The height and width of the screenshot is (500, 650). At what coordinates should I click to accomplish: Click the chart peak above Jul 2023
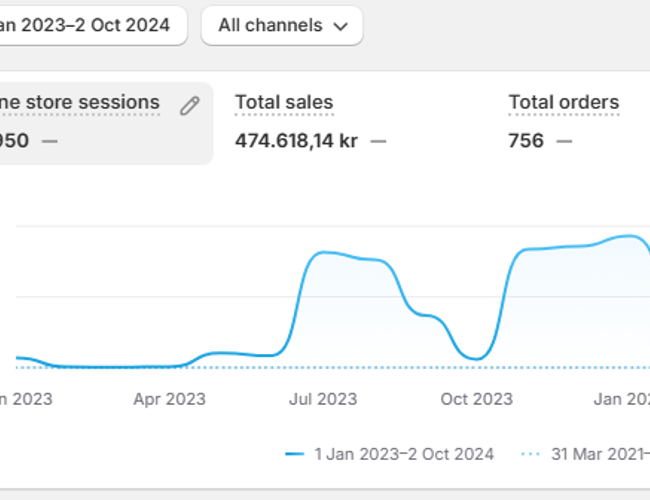tap(322, 252)
